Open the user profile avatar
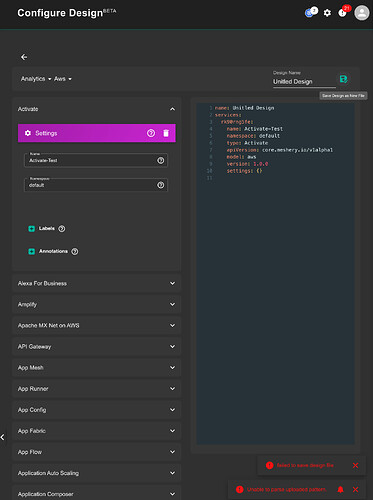 pos(362,13)
